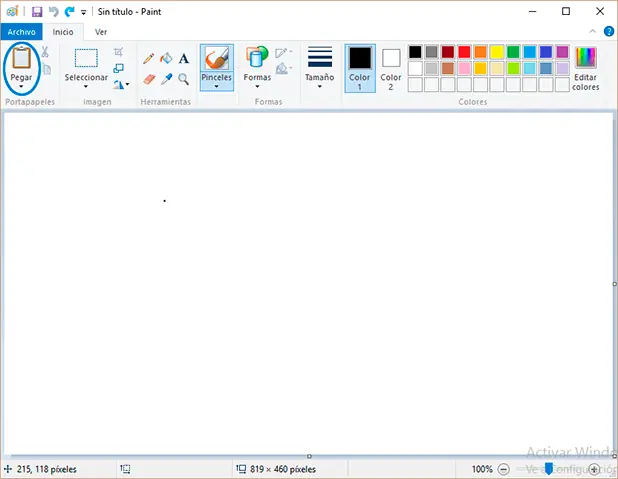Open the Help question mark icon
Viewport: 618px width, 479px height.
[609, 31]
